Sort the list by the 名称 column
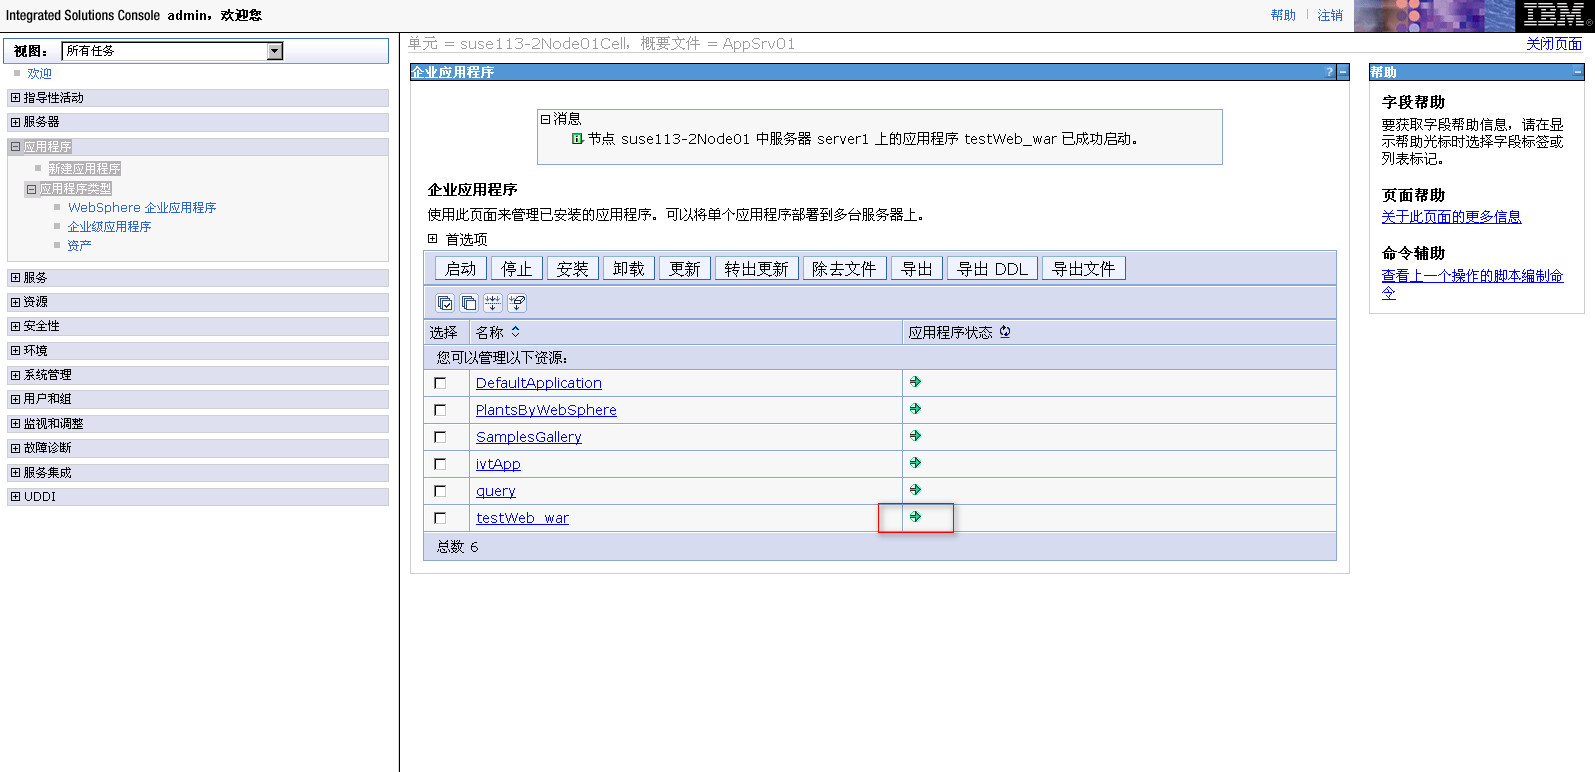The width and height of the screenshot is (1595, 772). click(x=516, y=332)
